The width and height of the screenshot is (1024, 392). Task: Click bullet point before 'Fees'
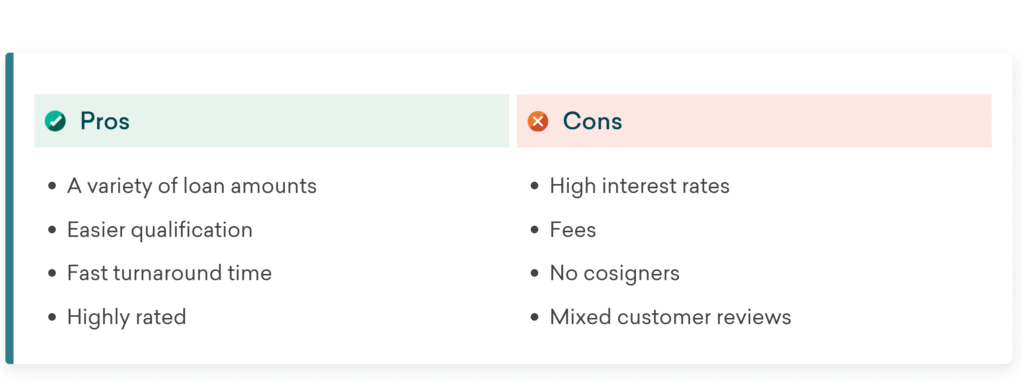point(535,230)
